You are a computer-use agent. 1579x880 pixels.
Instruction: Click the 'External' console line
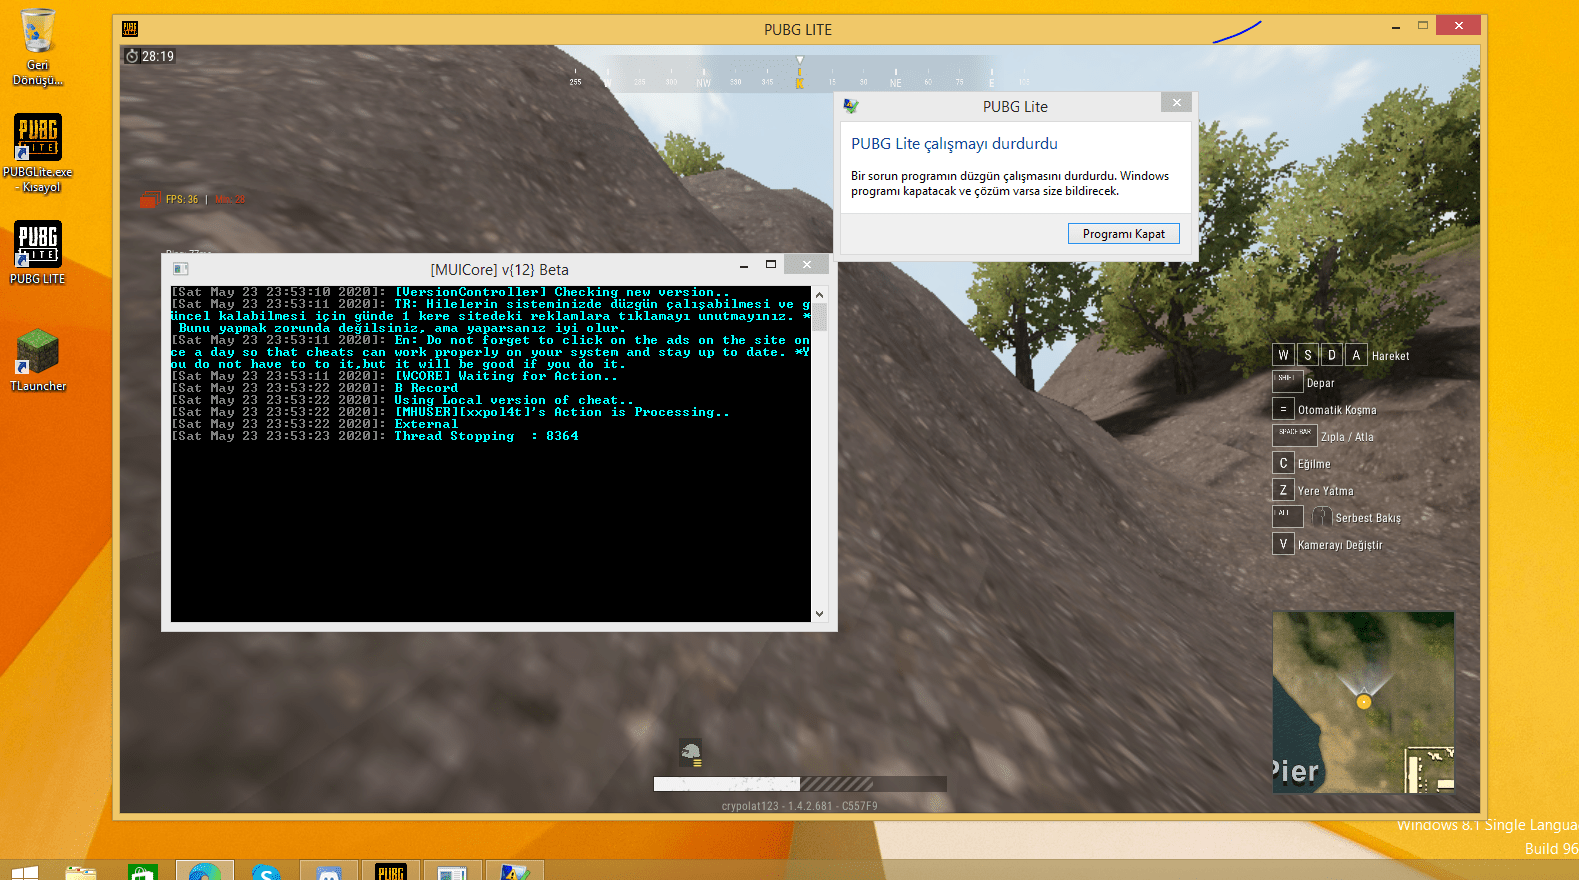[x=315, y=424]
